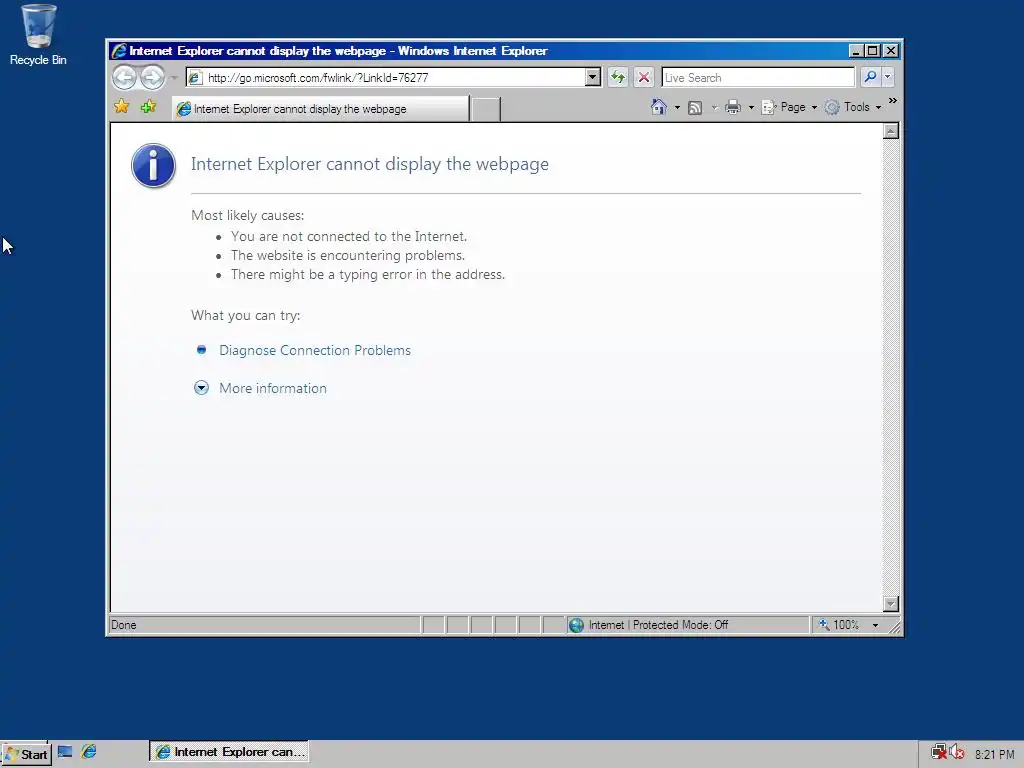Viewport: 1024px width, 768px height.
Task: Click 'There might be a typing error' text
Action: coord(368,274)
